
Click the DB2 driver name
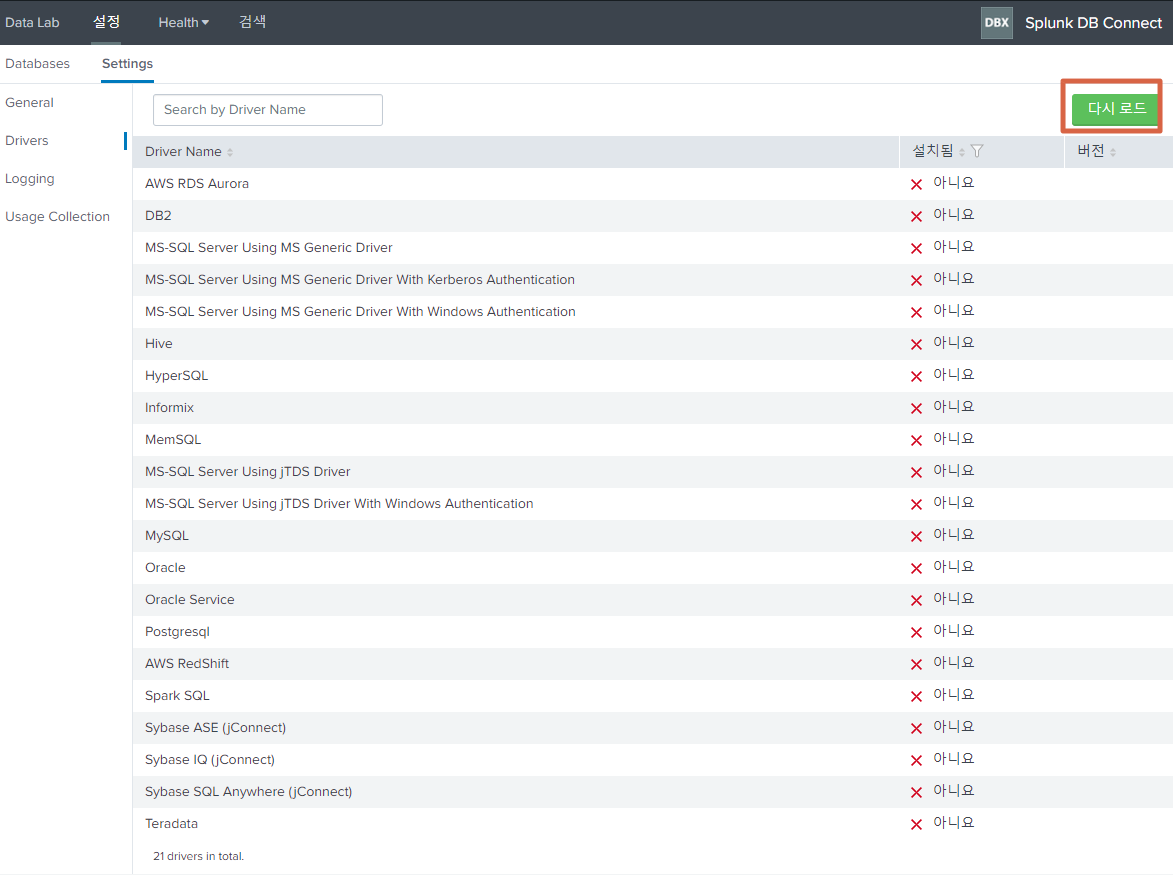pos(158,216)
